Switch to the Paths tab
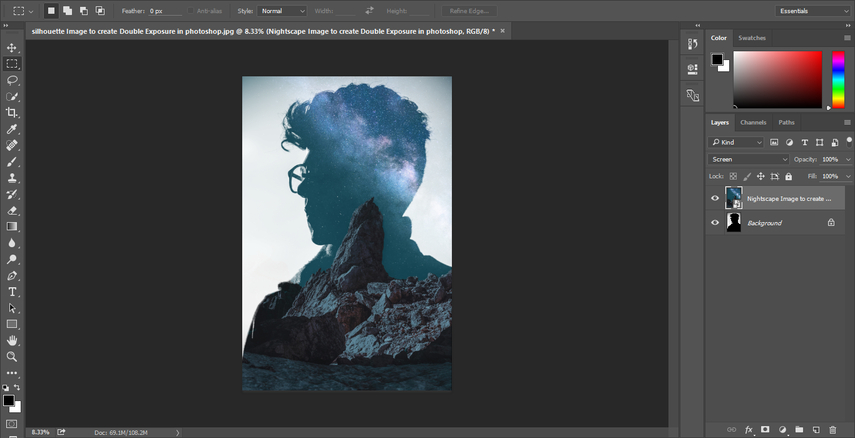 tap(786, 122)
